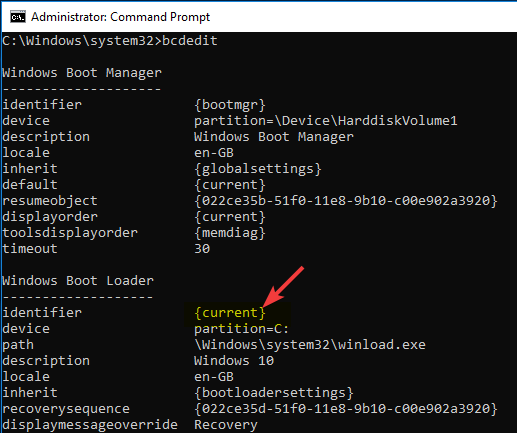Click the {bootloadersettings} inherit value
This screenshot has height=433, width=517.
(x=274, y=393)
